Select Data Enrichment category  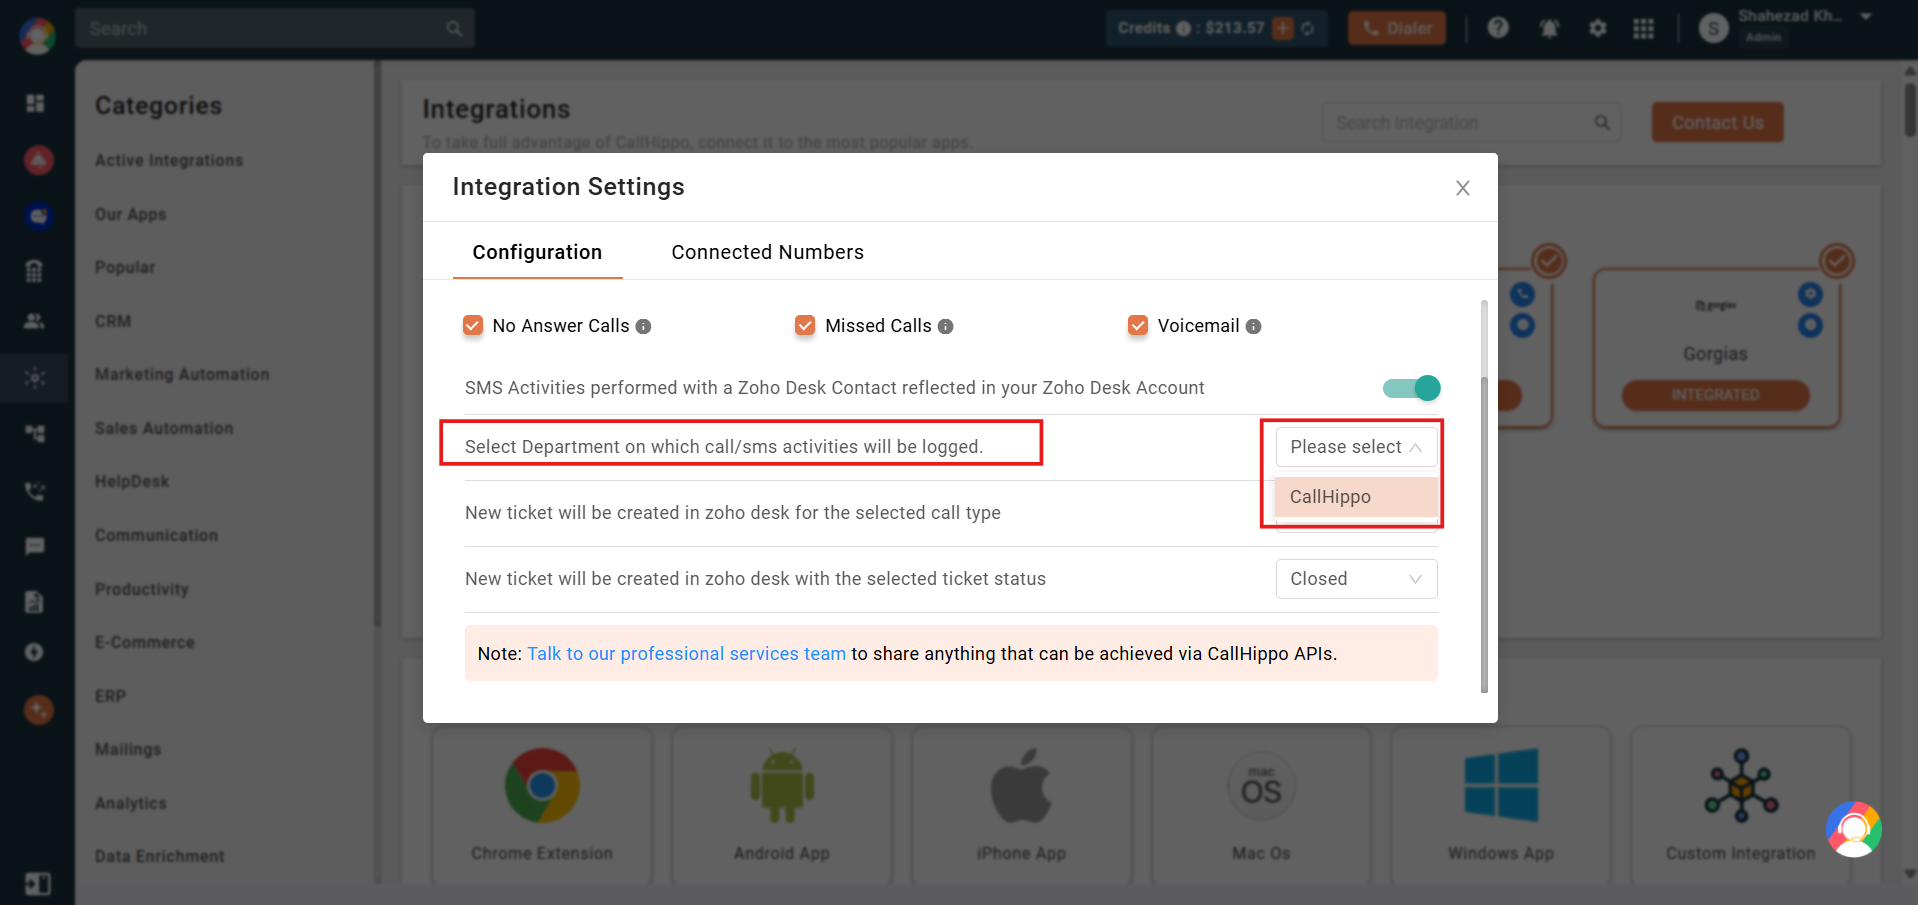160,856
